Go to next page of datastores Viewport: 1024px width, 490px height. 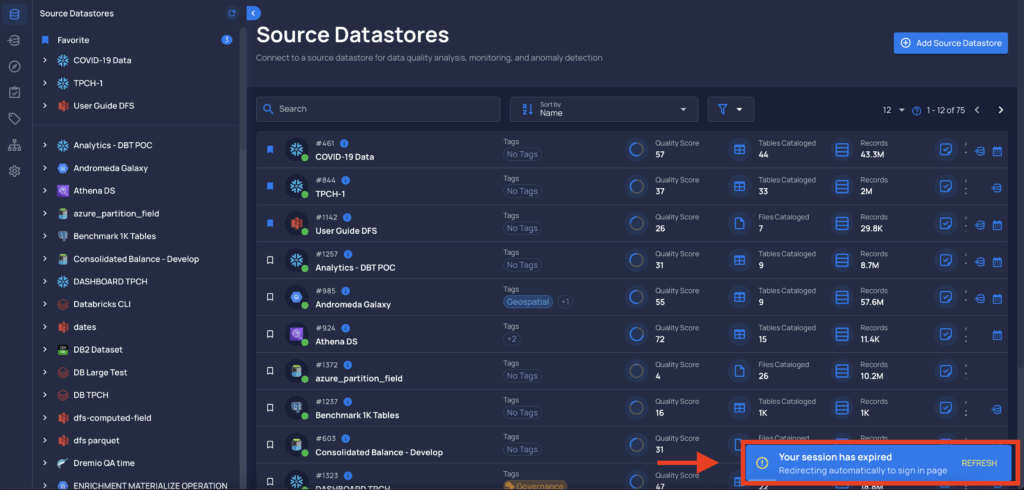click(x=1000, y=110)
